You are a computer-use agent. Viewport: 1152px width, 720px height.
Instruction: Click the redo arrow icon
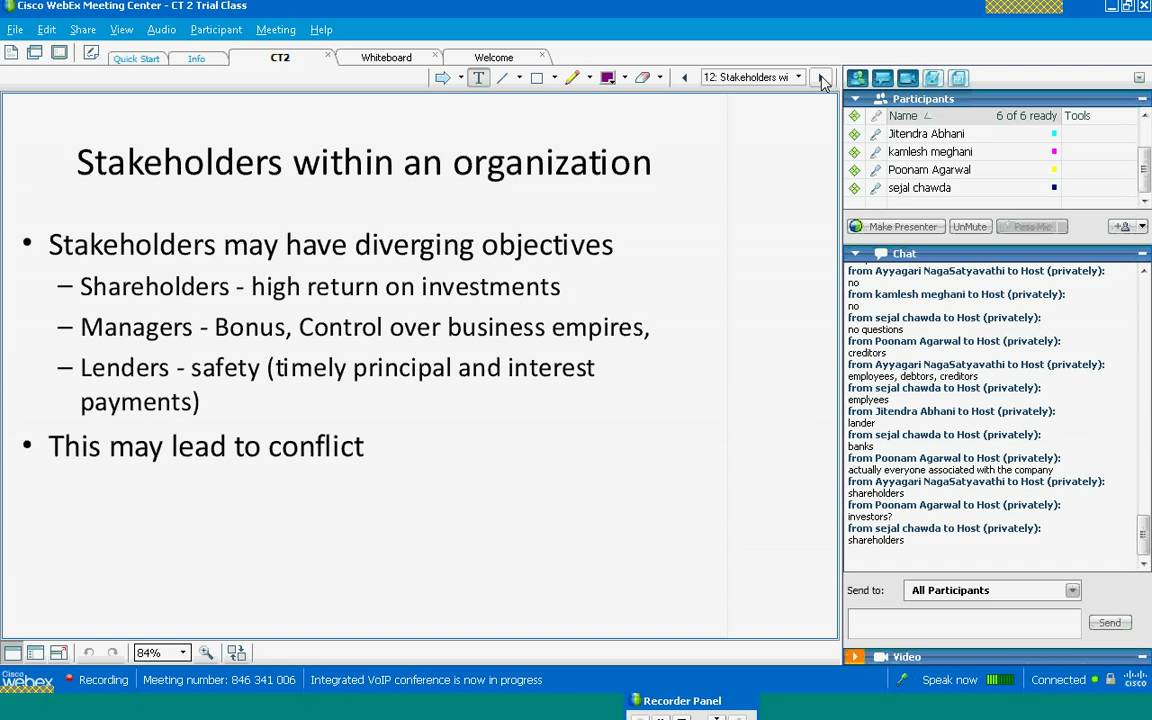coord(112,652)
